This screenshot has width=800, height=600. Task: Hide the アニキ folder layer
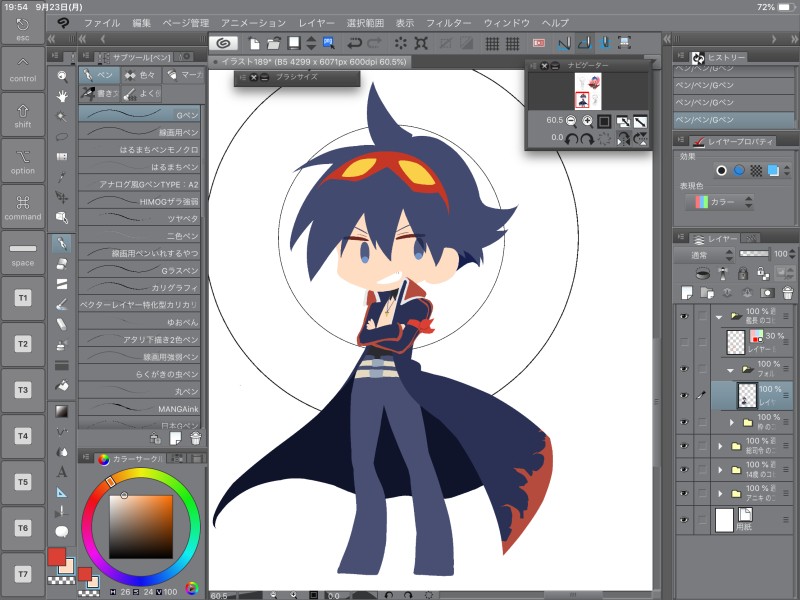tap(684, 493)
